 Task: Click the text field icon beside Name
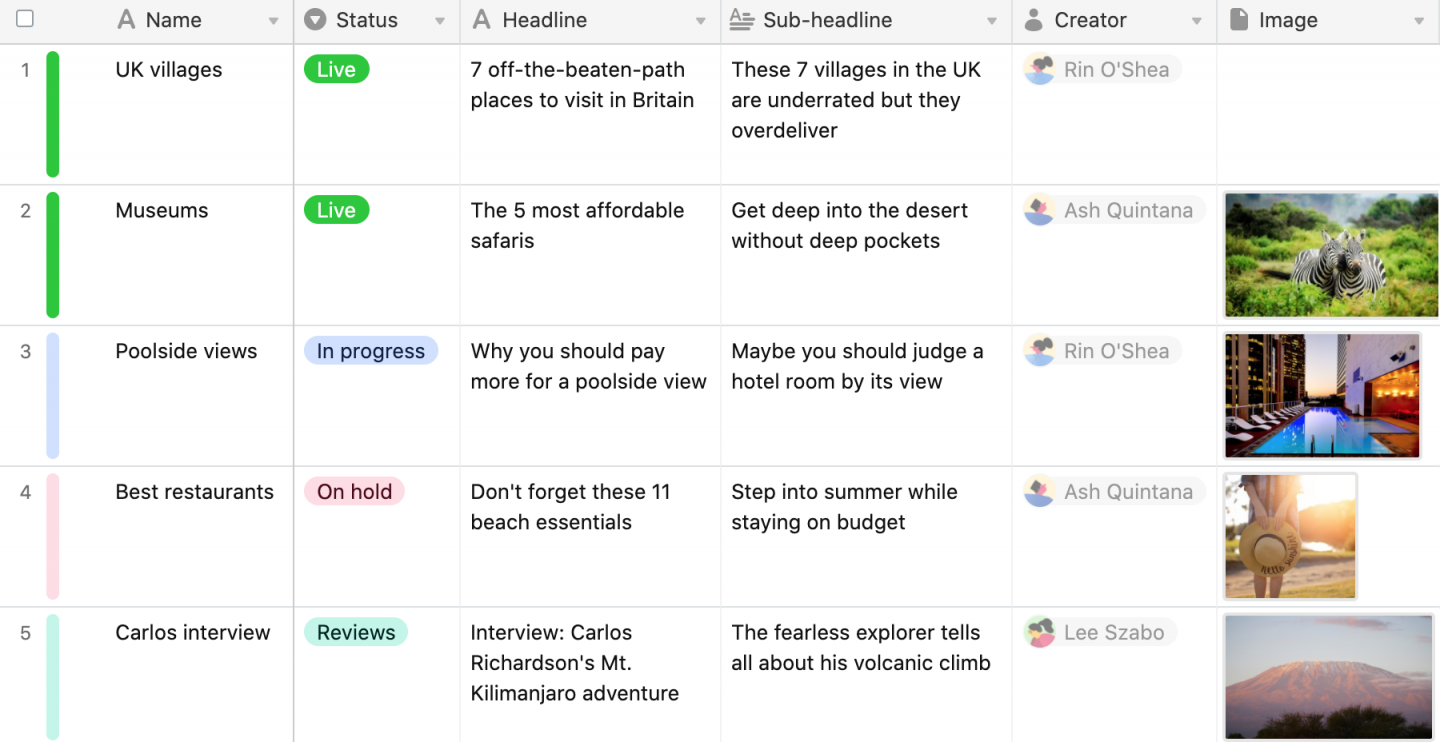[x=126, y=20]
